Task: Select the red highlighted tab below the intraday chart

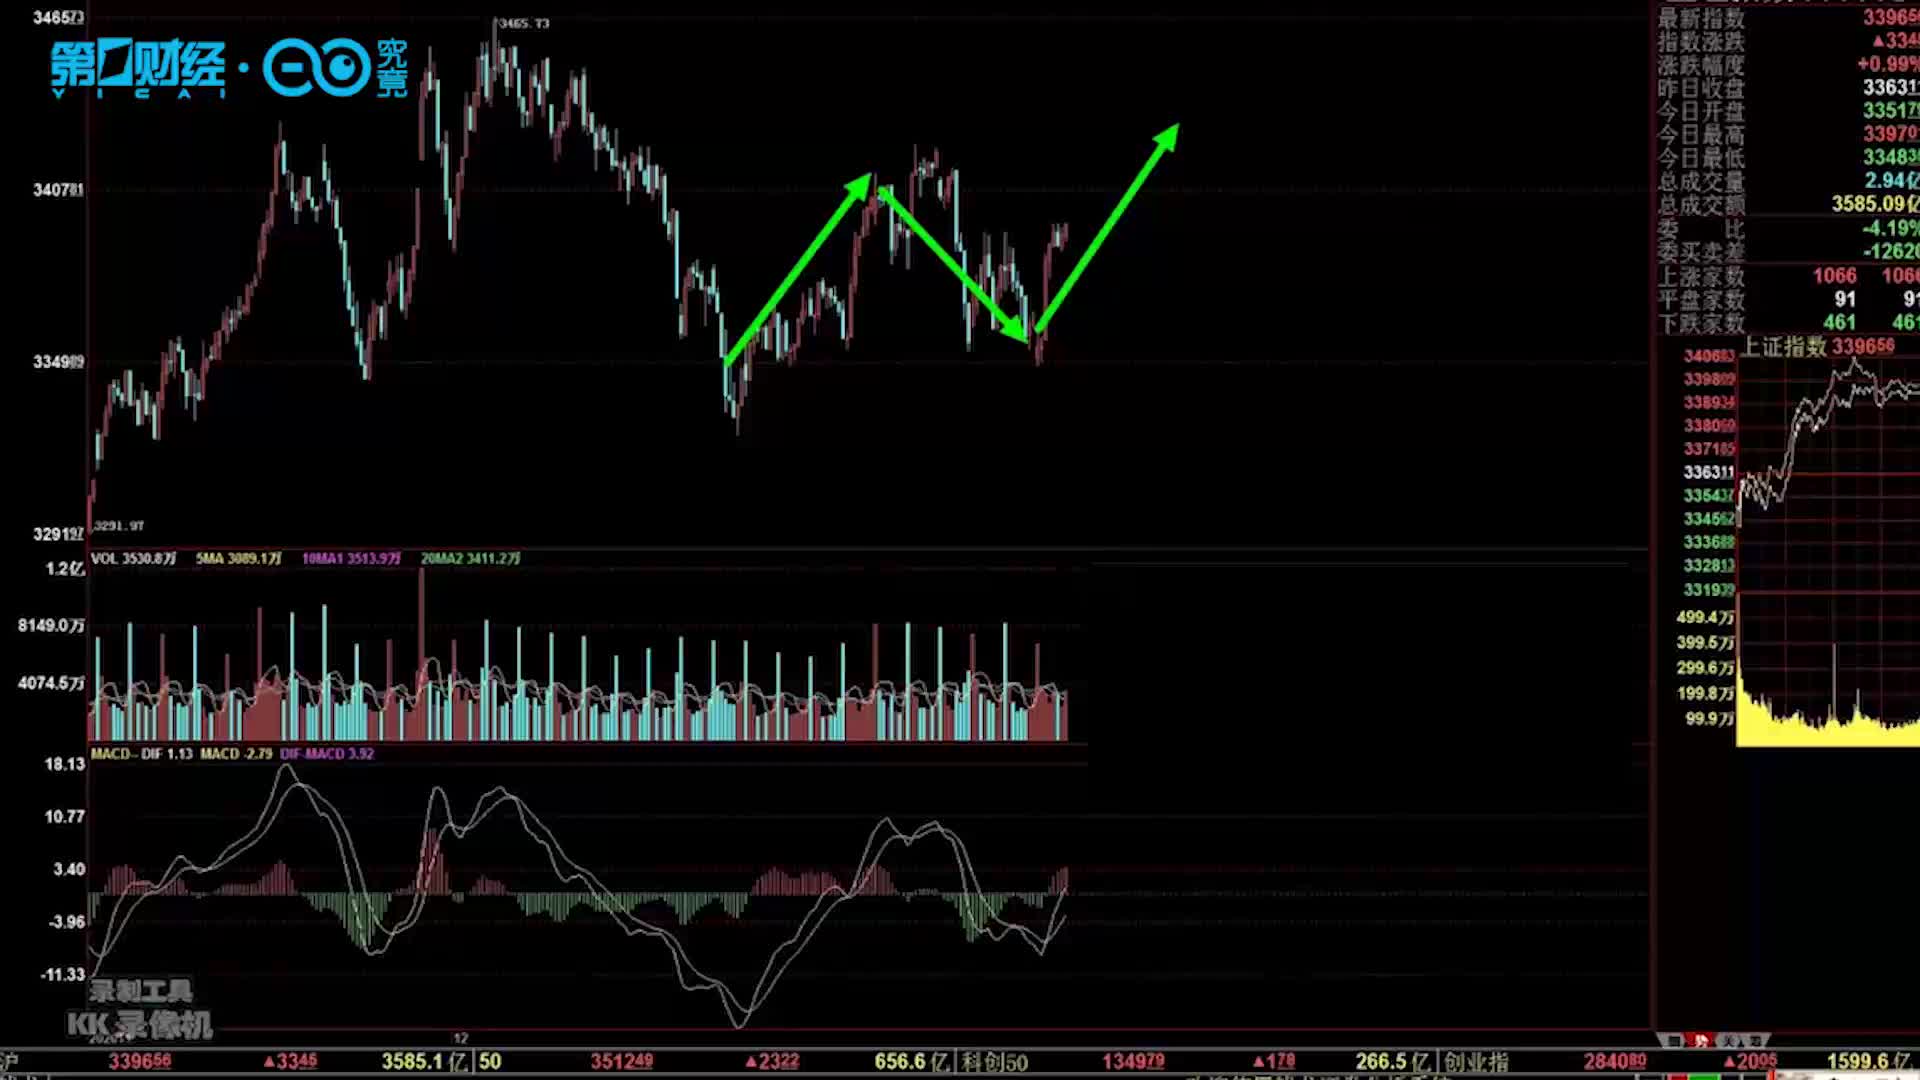Action: pyautogui.click(x=1701, y=1040)
